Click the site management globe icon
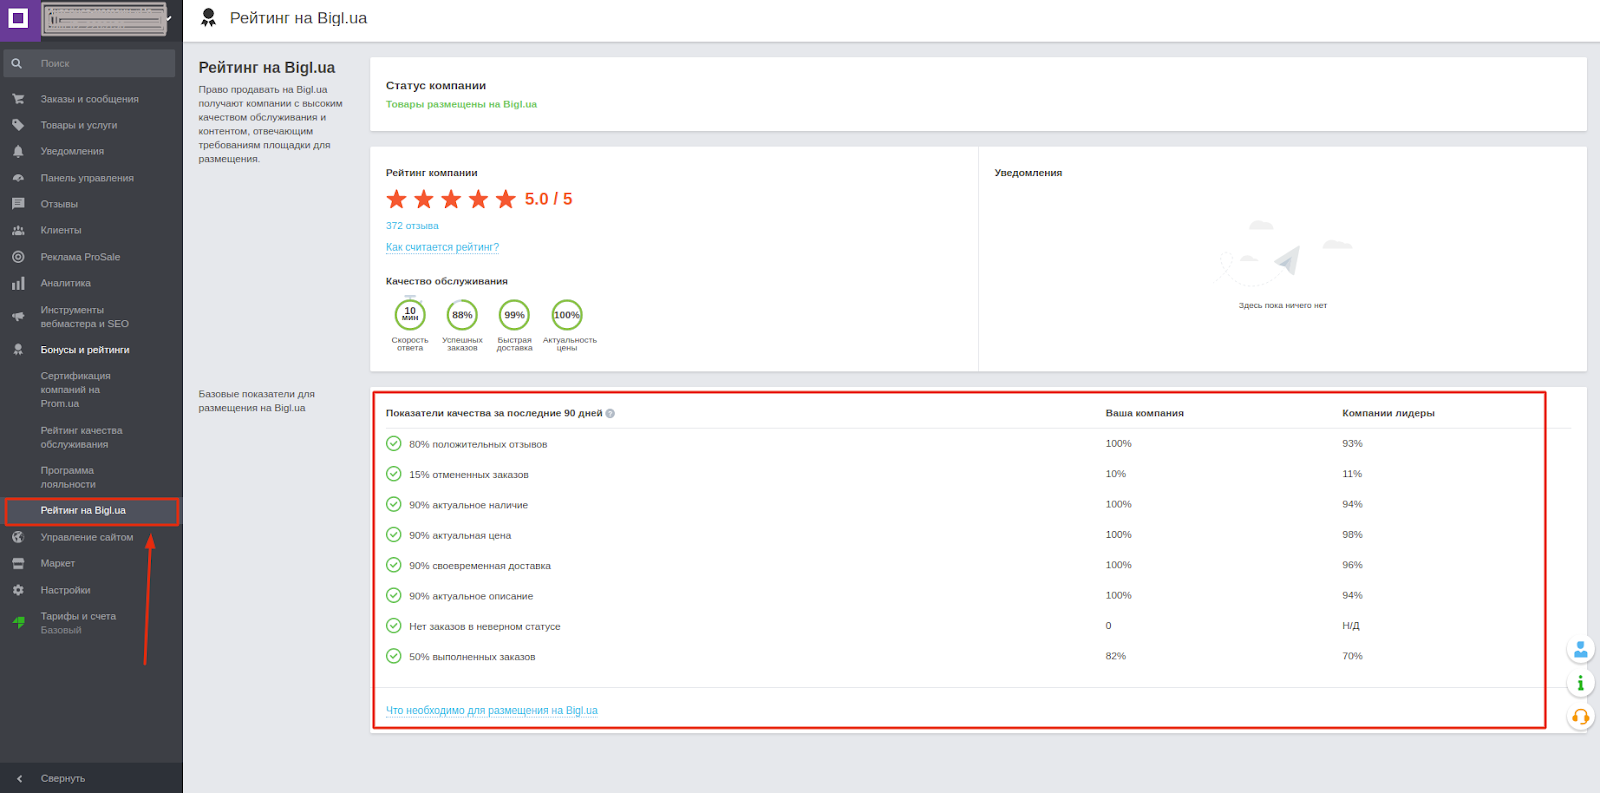This screenshot has height=793, width=1600. coord(18,537)
